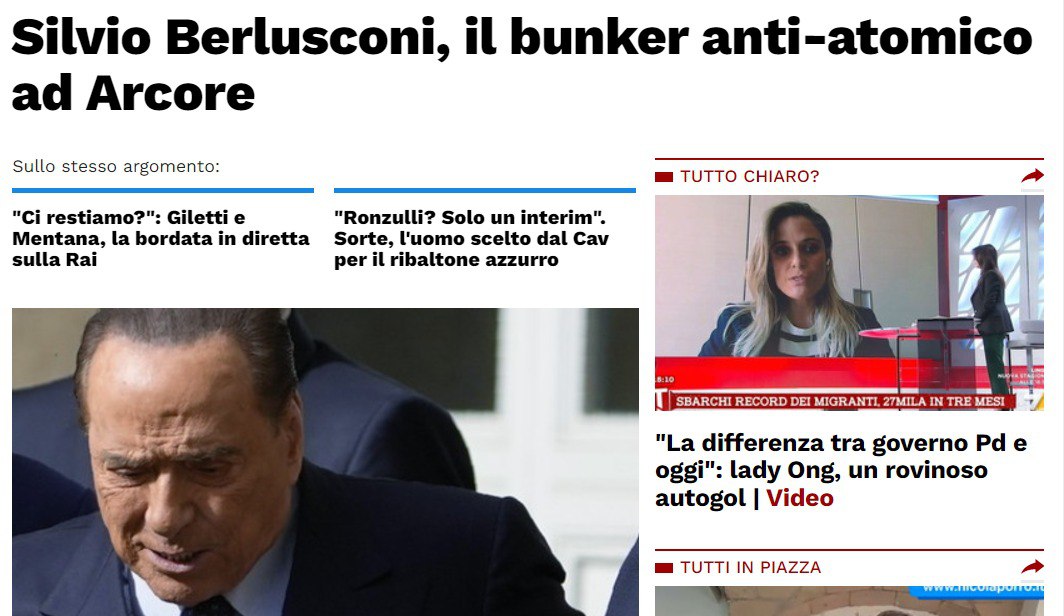Open the Giletti e Mentana related article

click(x=161, y=238)
